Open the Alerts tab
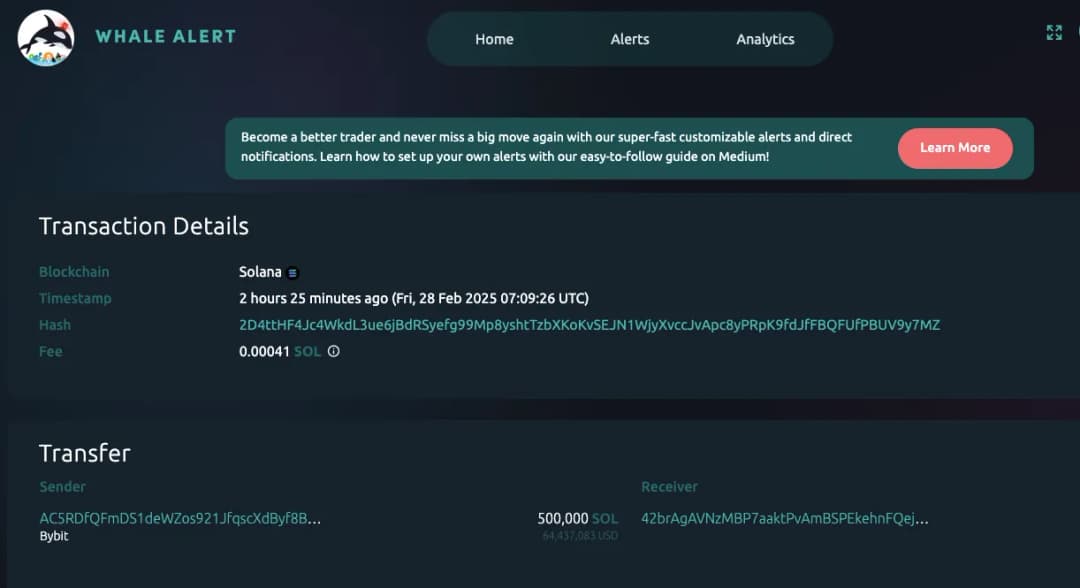Screen dimensions: 1080x588 (x=630, y=39)
